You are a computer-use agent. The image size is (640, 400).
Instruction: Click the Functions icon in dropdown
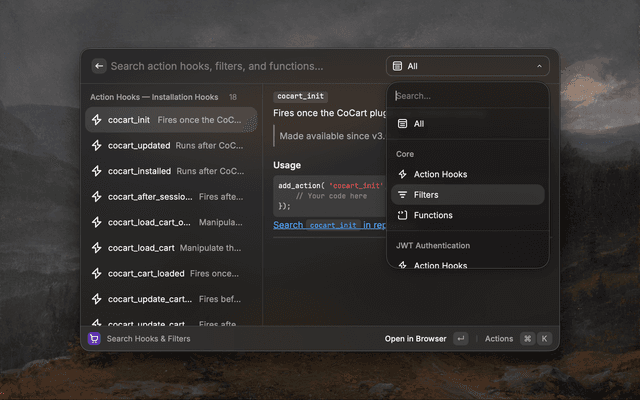tap(402, 215)
